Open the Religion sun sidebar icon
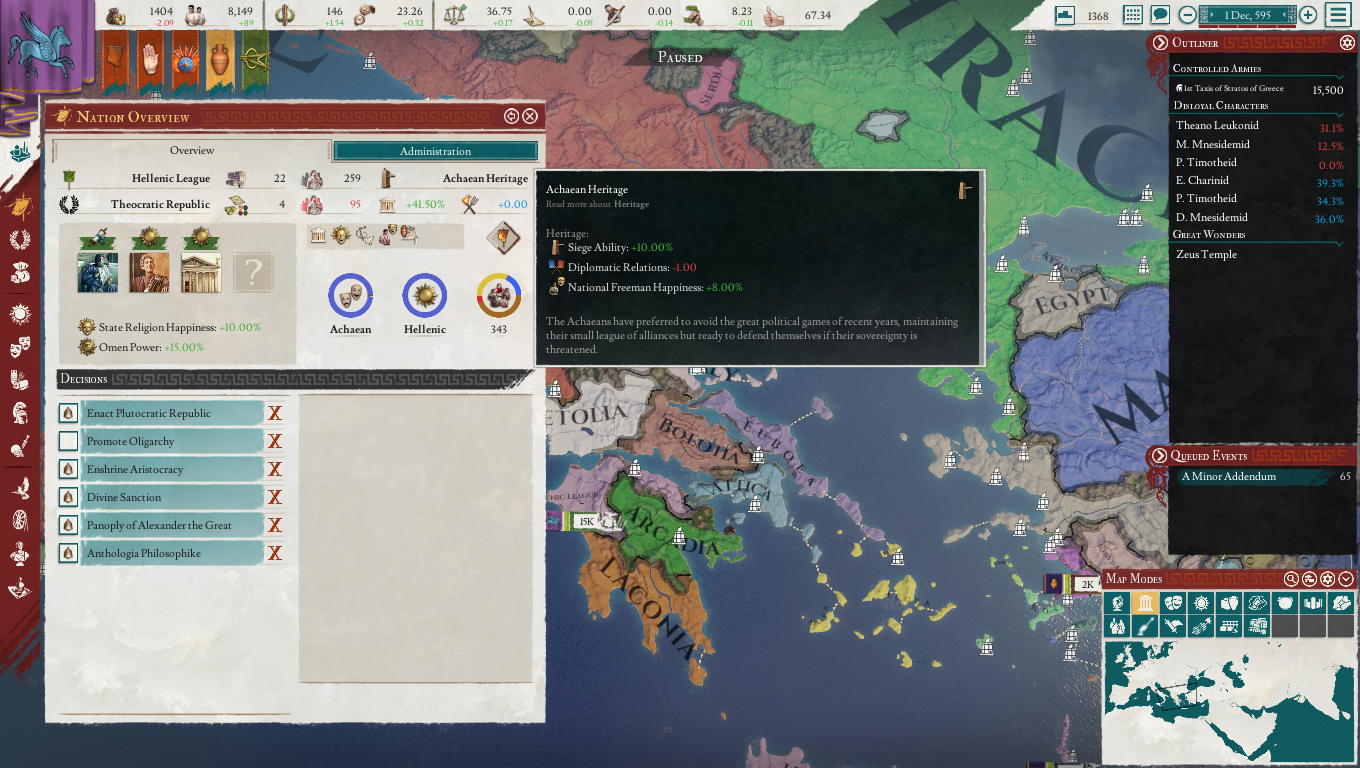The width and height of the screenshot is (1360, 768). coord(18,313)
